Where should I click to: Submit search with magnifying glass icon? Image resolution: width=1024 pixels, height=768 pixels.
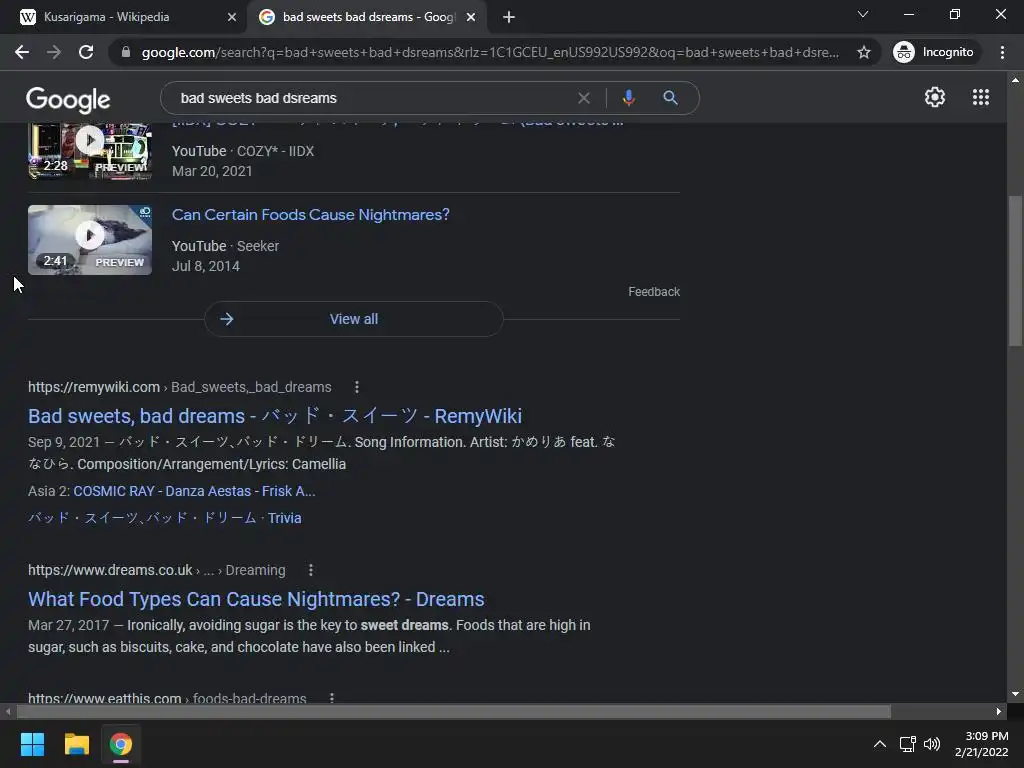point(670,98)
